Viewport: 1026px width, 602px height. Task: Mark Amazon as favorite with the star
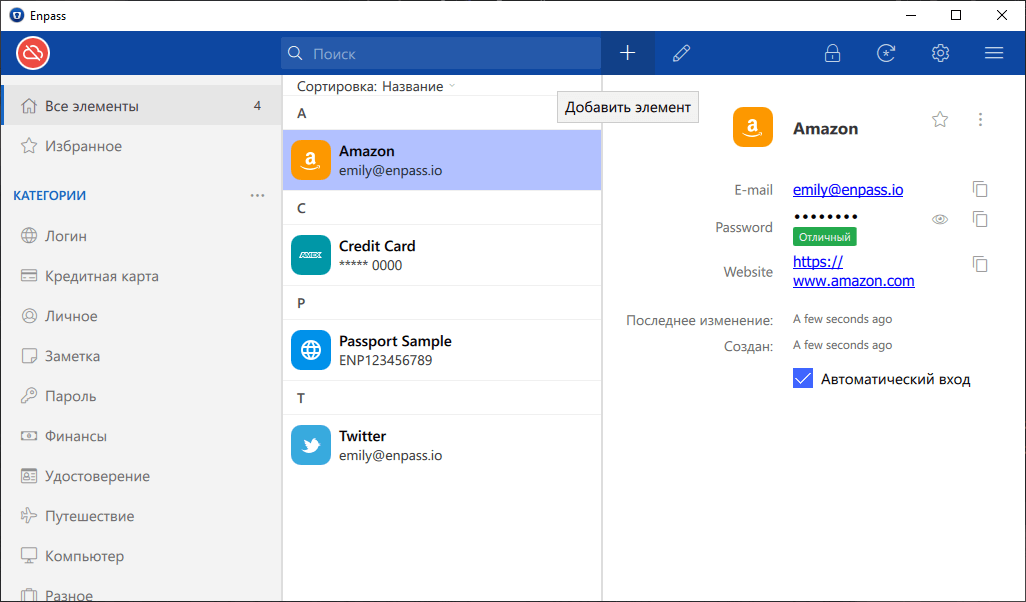tap(940, 119)
